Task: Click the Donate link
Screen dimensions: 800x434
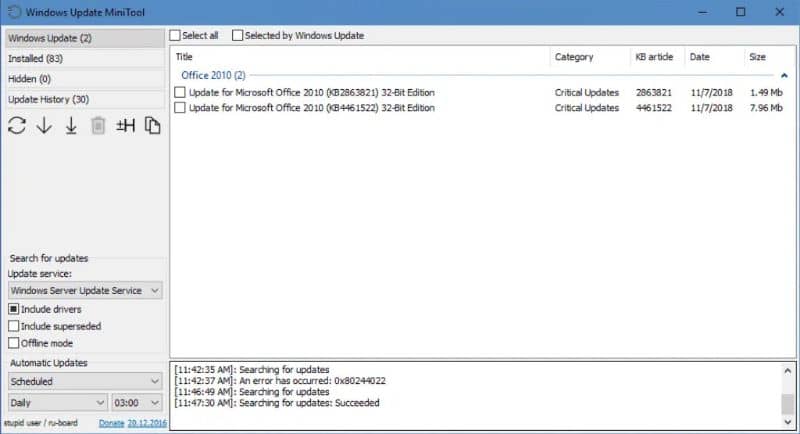Action: [111, 423]
